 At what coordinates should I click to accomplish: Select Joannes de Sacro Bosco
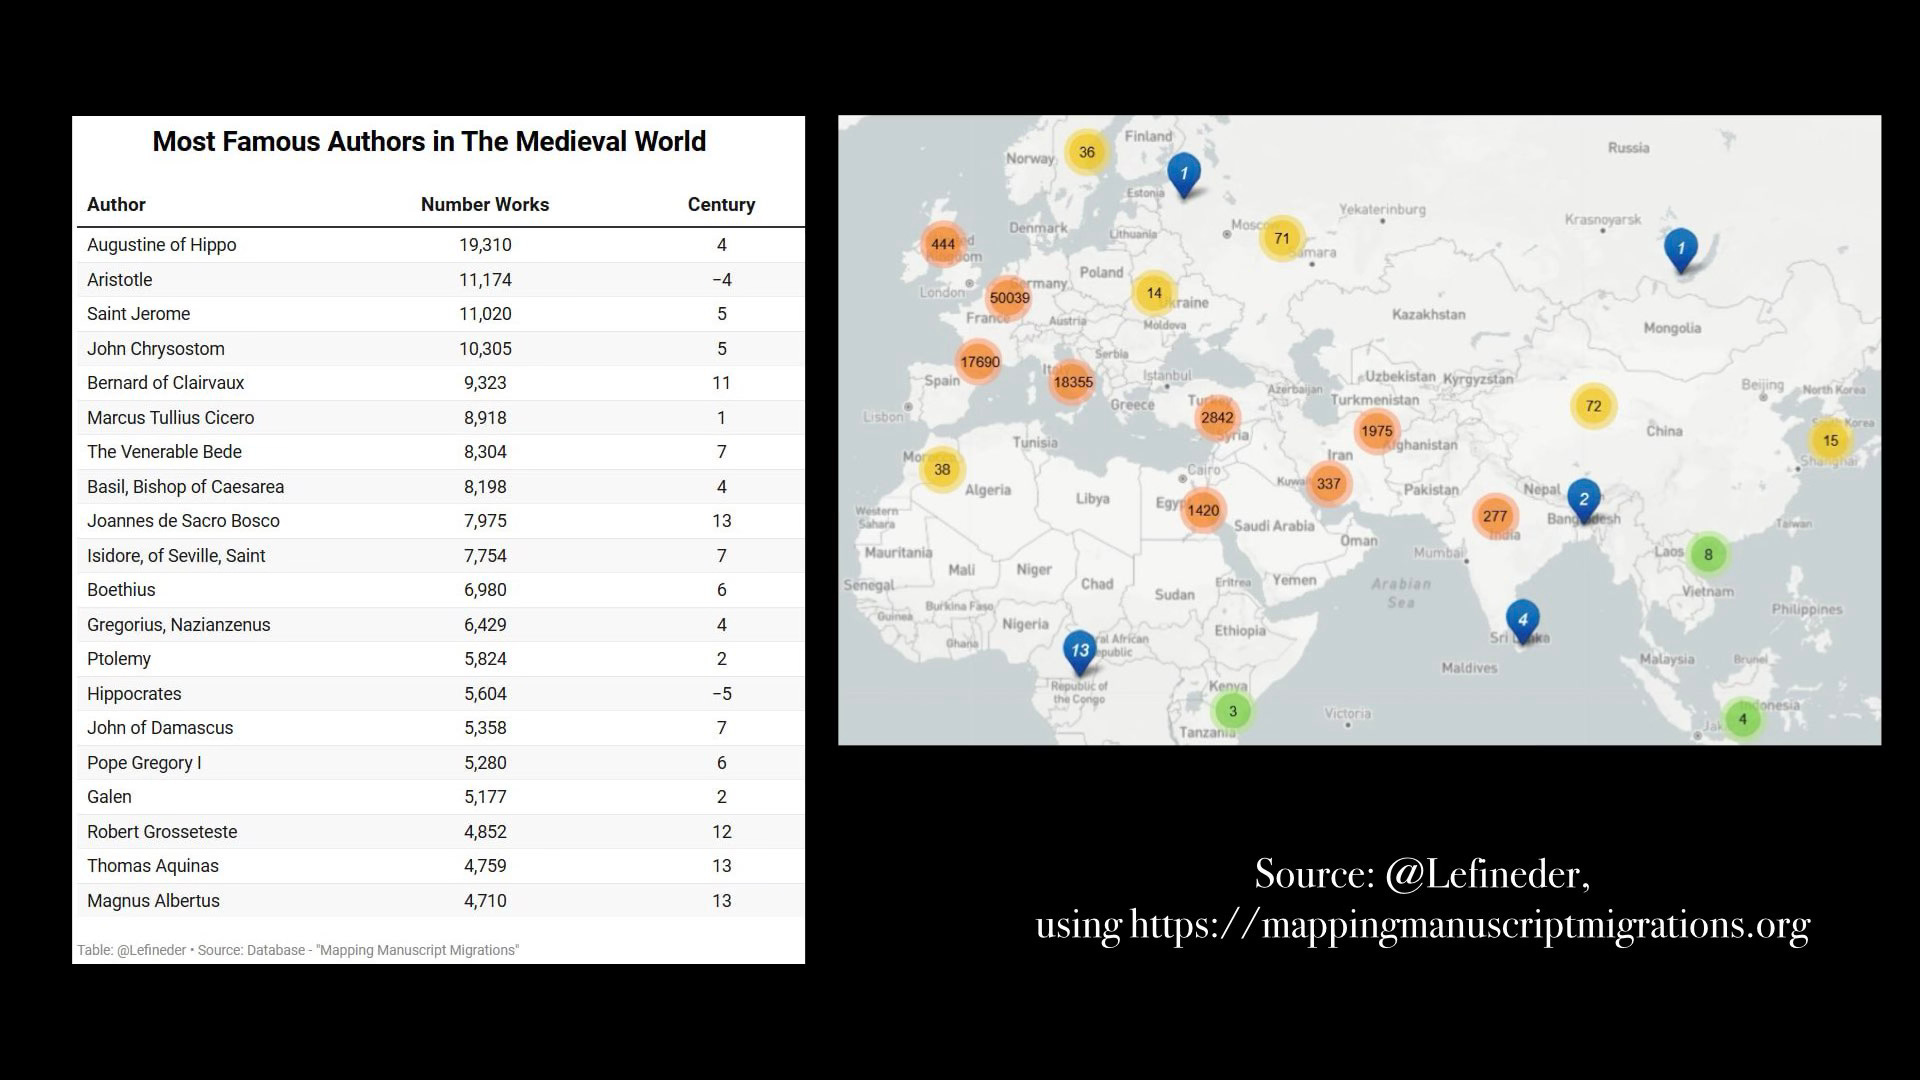(x=183, y=521)
